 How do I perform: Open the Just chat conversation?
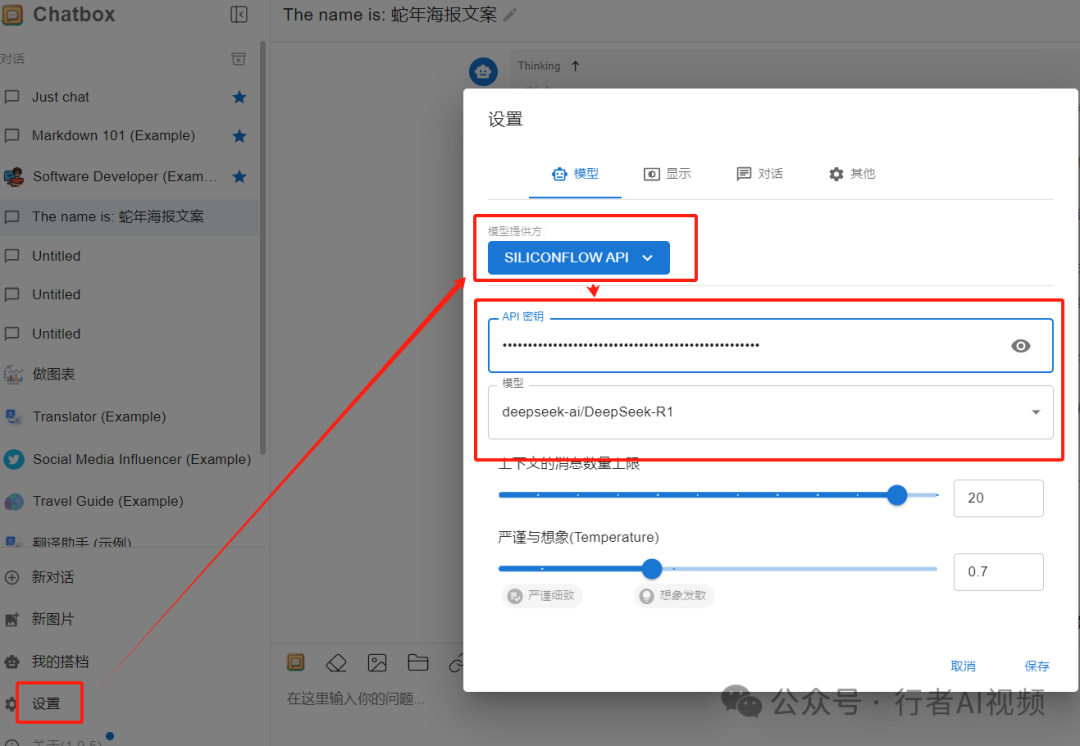(129, 97)
